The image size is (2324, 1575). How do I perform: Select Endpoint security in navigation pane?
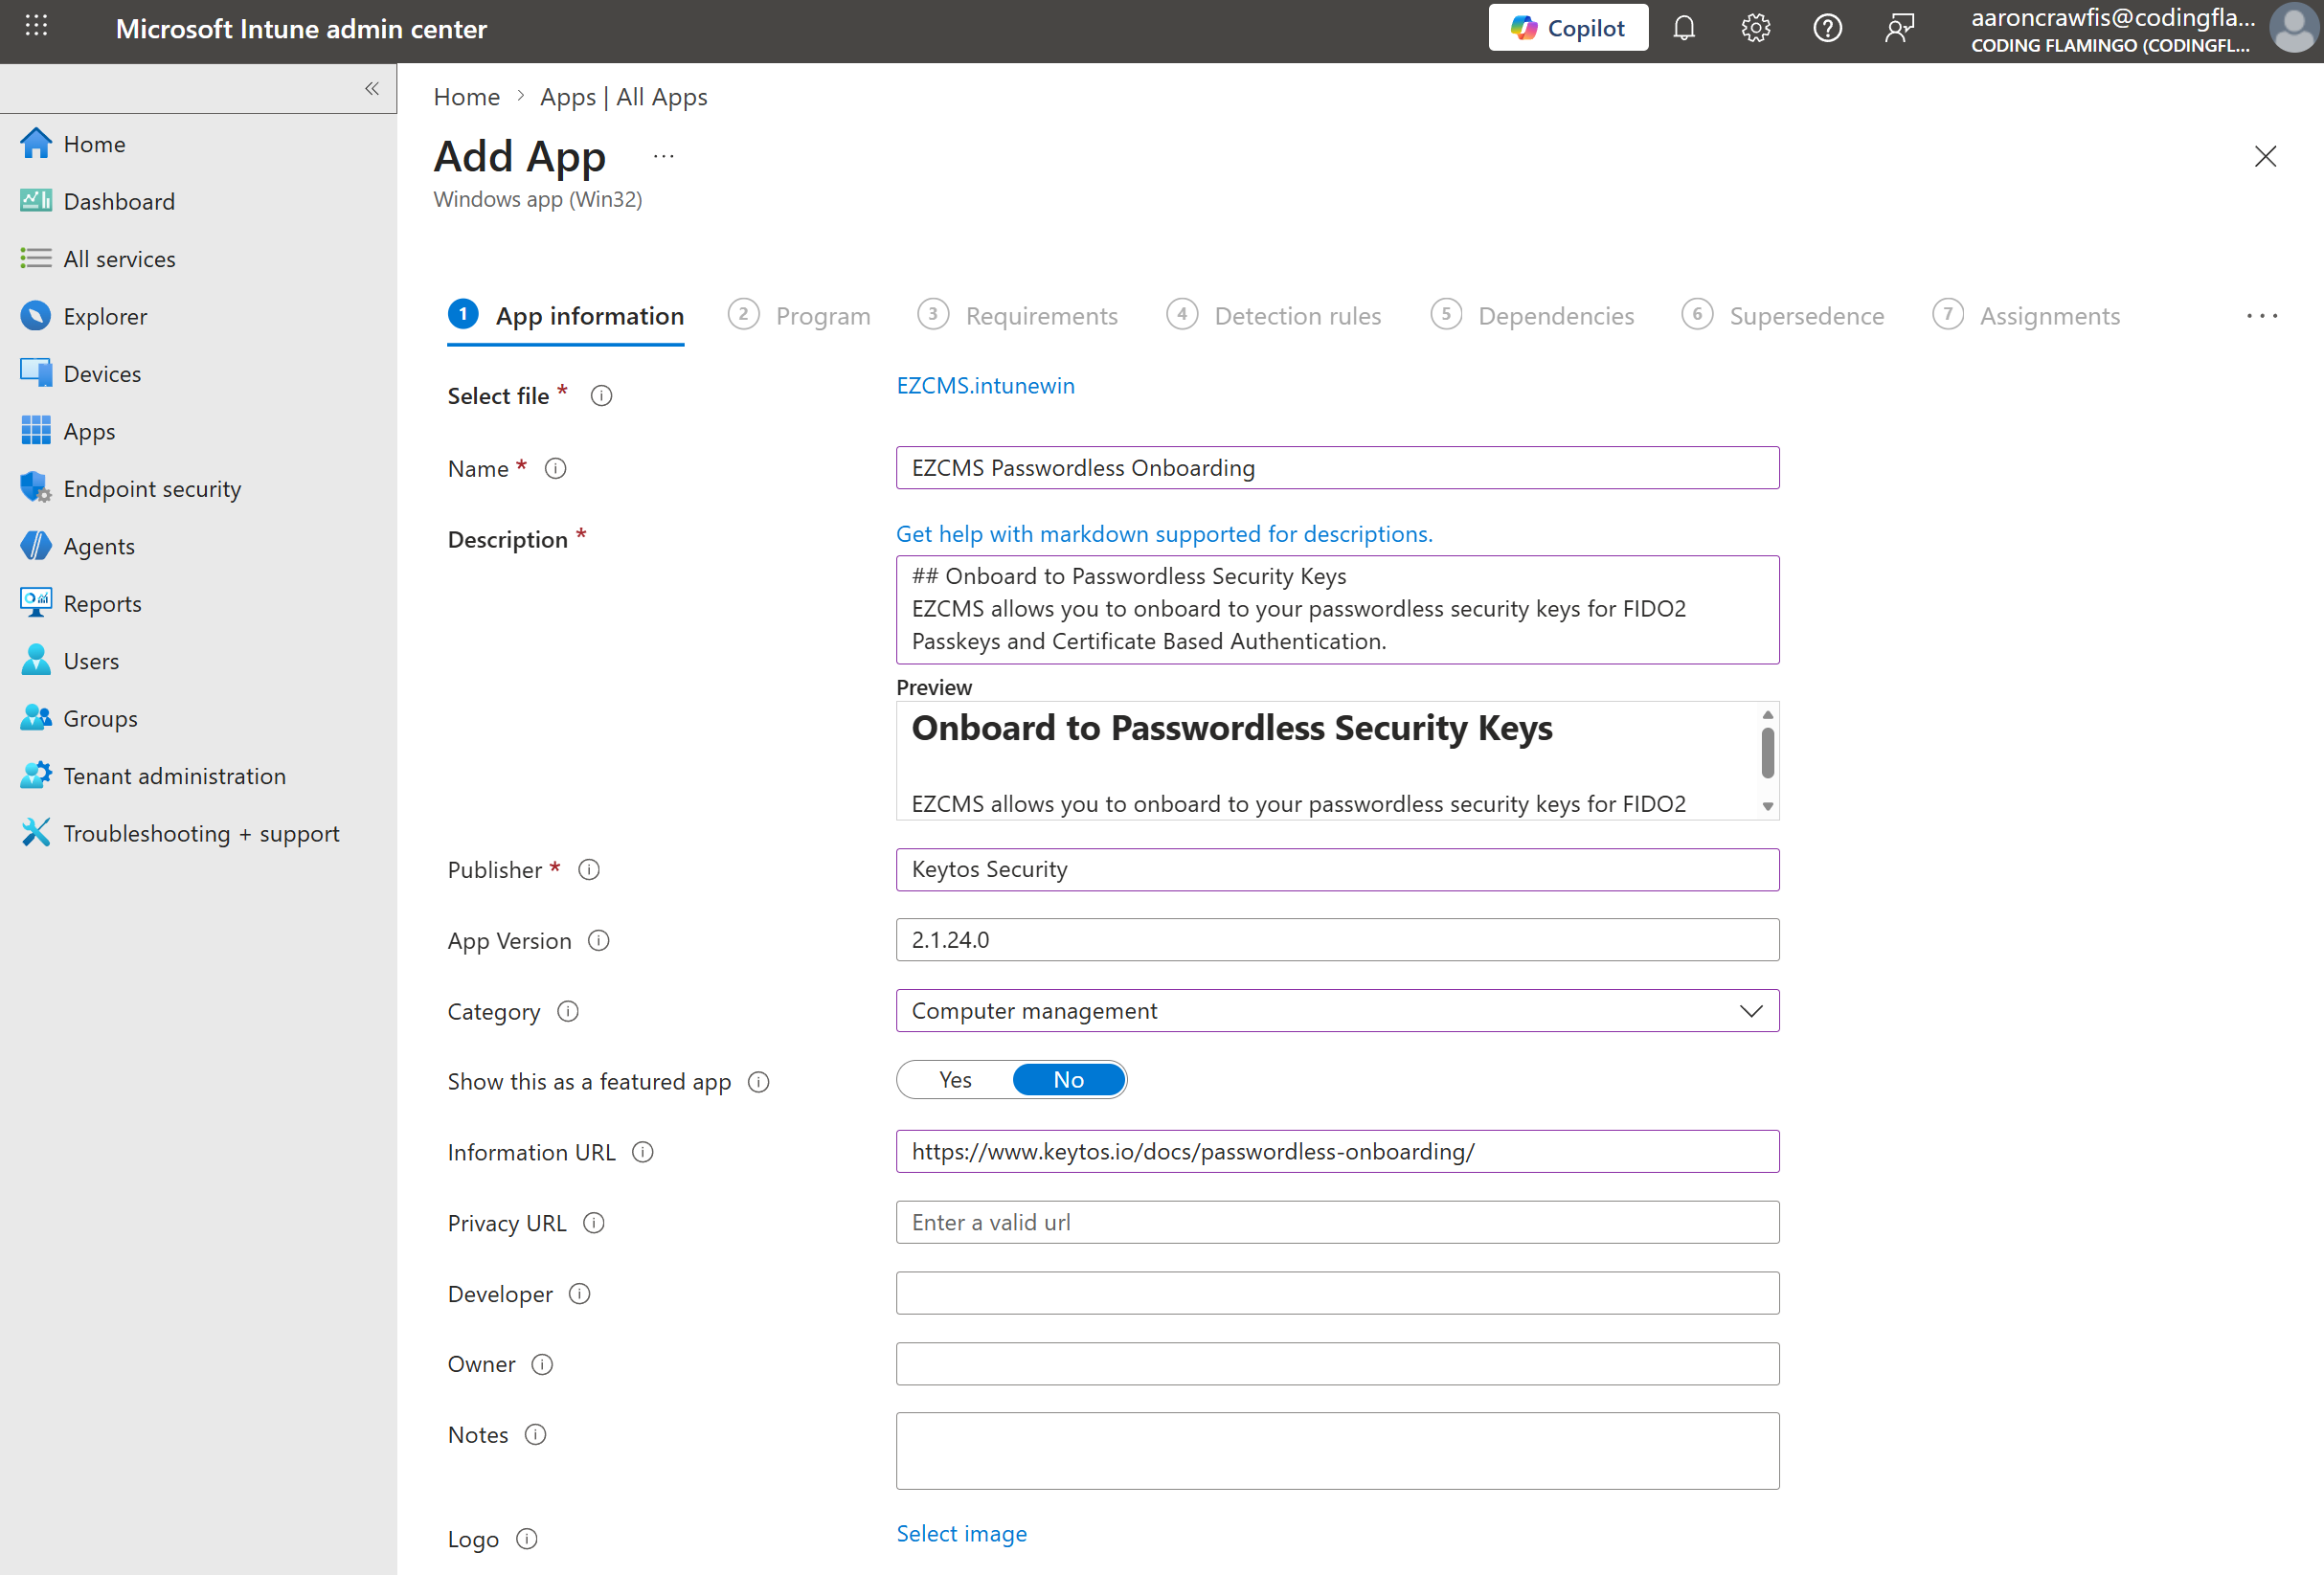click(151, 488)
